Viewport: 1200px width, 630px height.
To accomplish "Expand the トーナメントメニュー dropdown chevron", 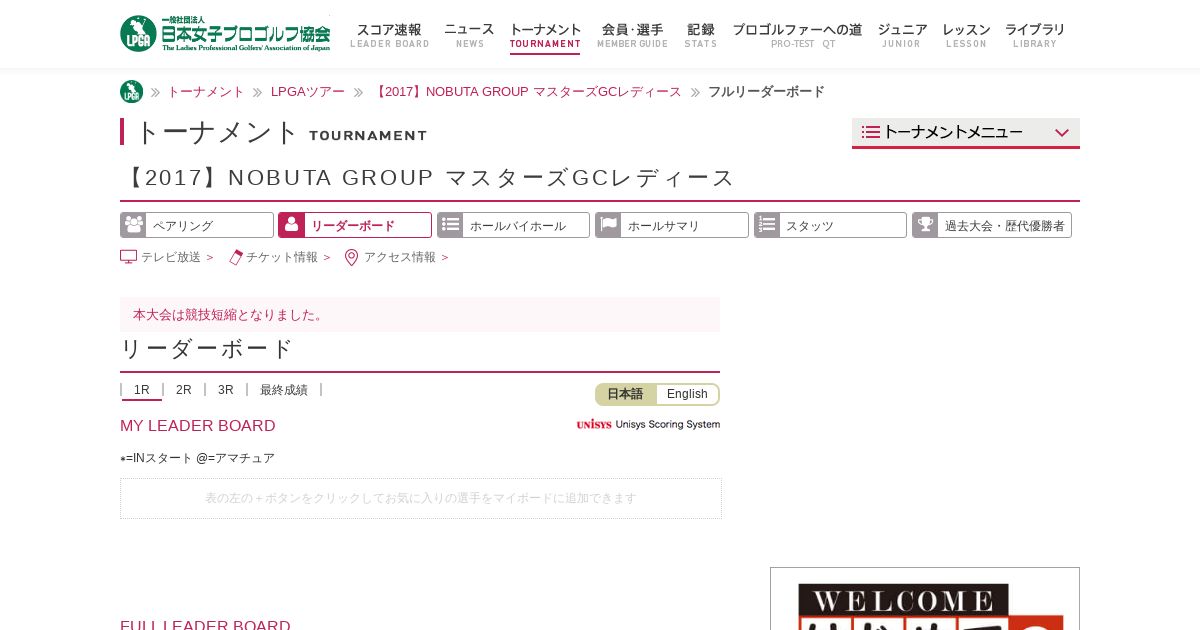I will 1062,132.
